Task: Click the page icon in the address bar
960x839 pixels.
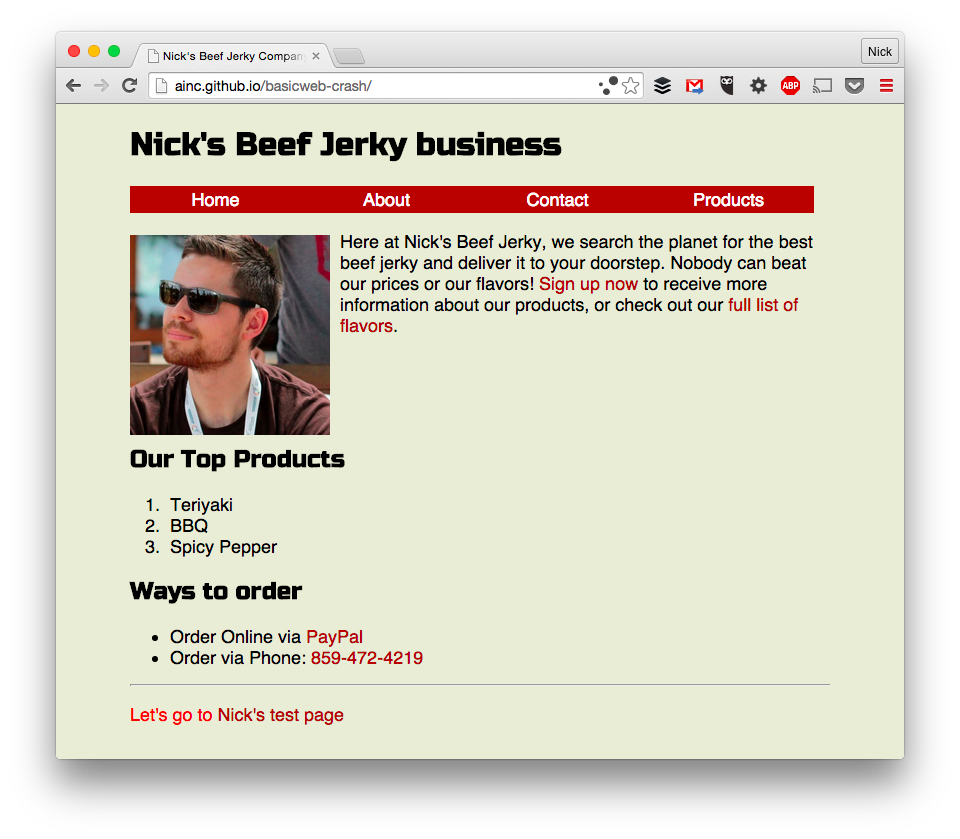Action: point(162,86)
